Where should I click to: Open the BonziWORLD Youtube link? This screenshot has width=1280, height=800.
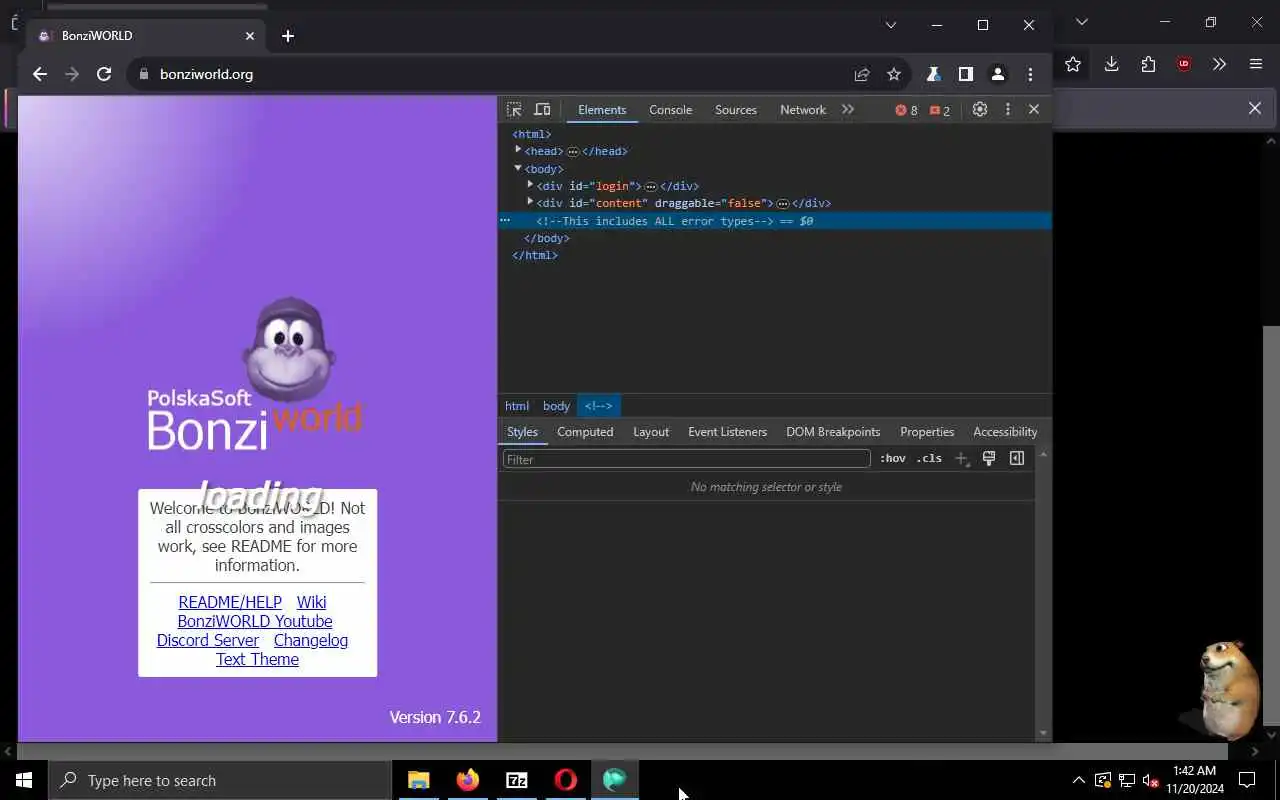pos(255,621)
